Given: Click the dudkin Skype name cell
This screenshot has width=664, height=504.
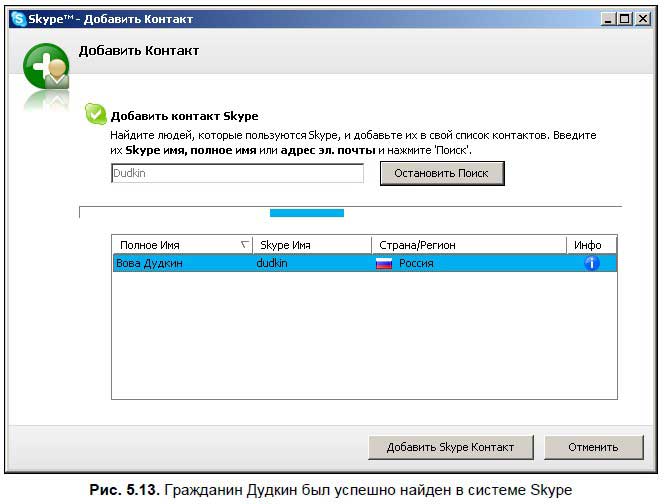Looking at the screenshot, I should [310, 264].
